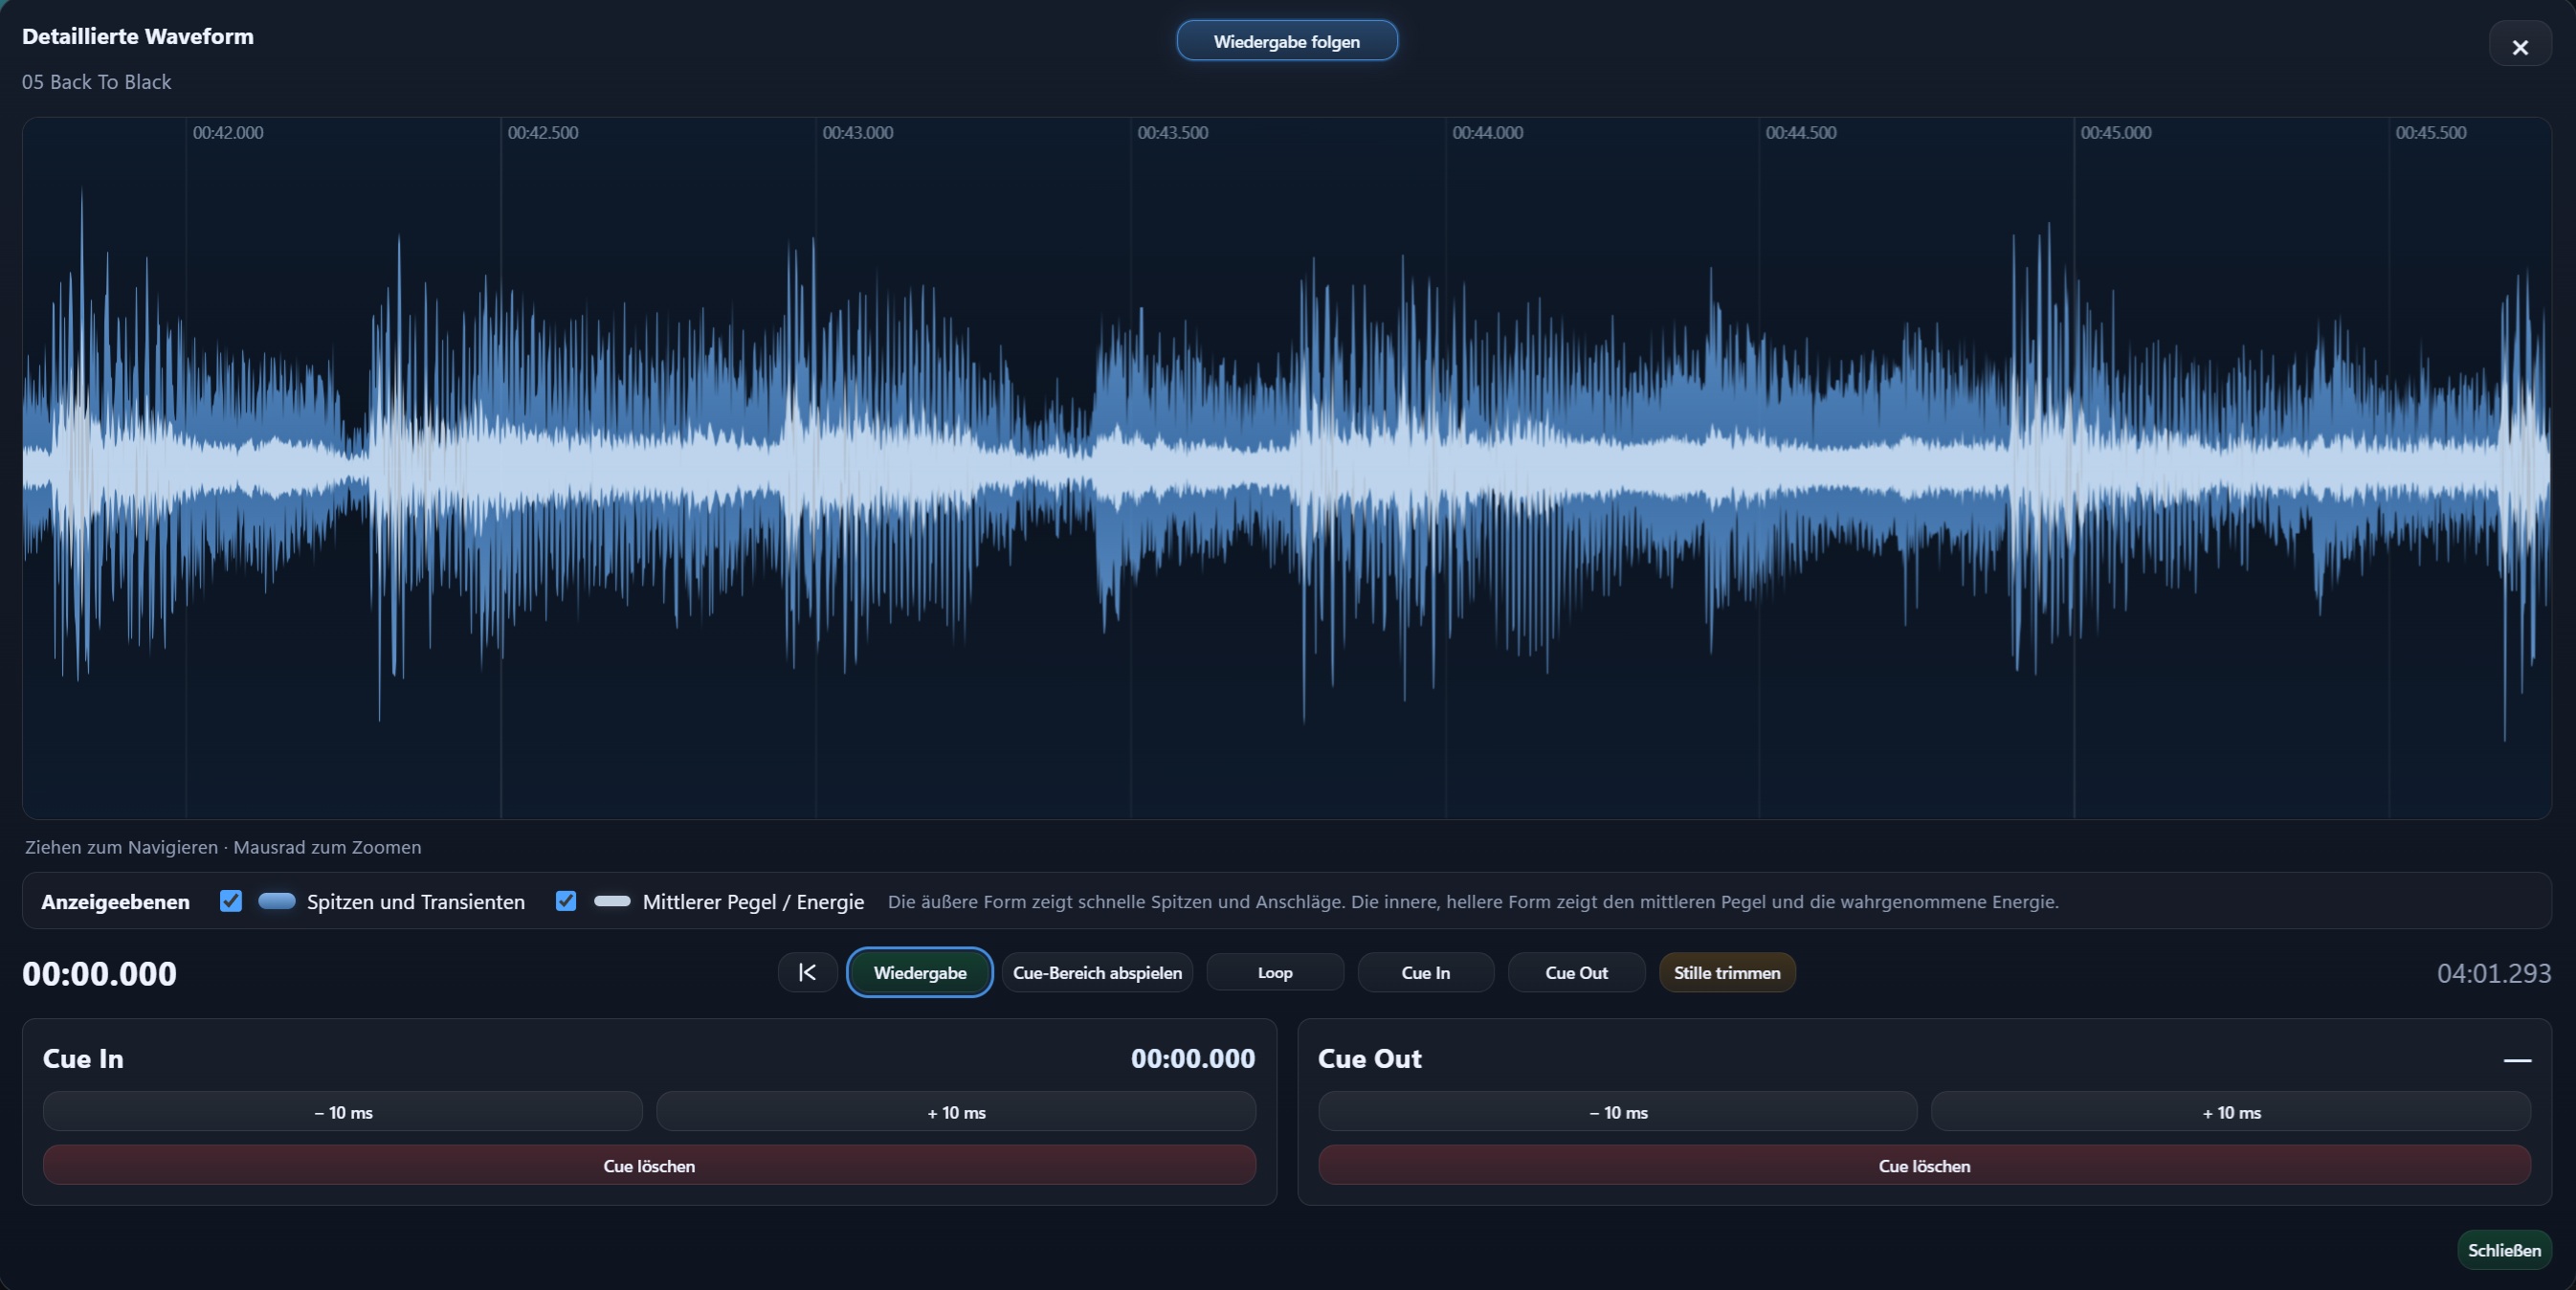Toggle the Wiedergabe folgen button
Image resolution: width=2576 pixels, height=1290 pixels.
[1286, 41]
